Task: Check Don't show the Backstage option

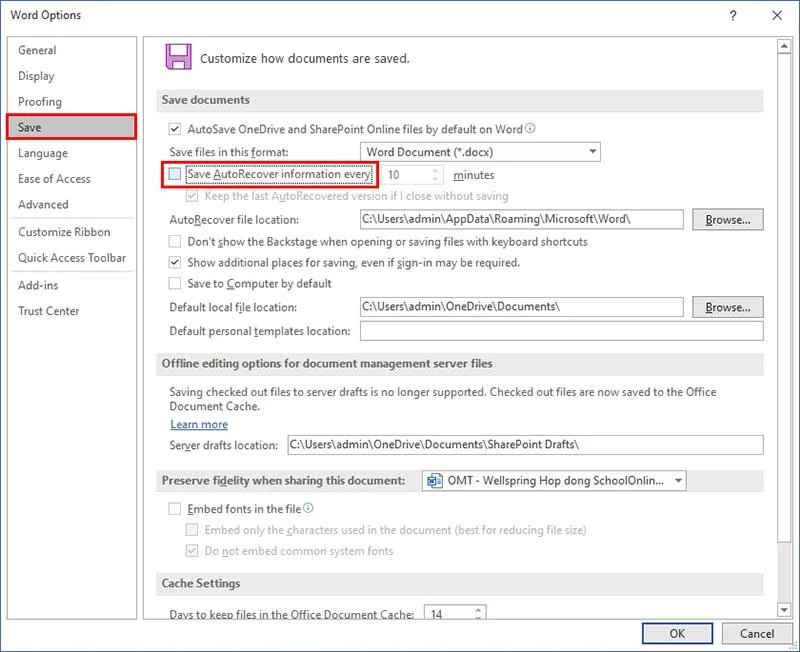Action: pos(174,241)
